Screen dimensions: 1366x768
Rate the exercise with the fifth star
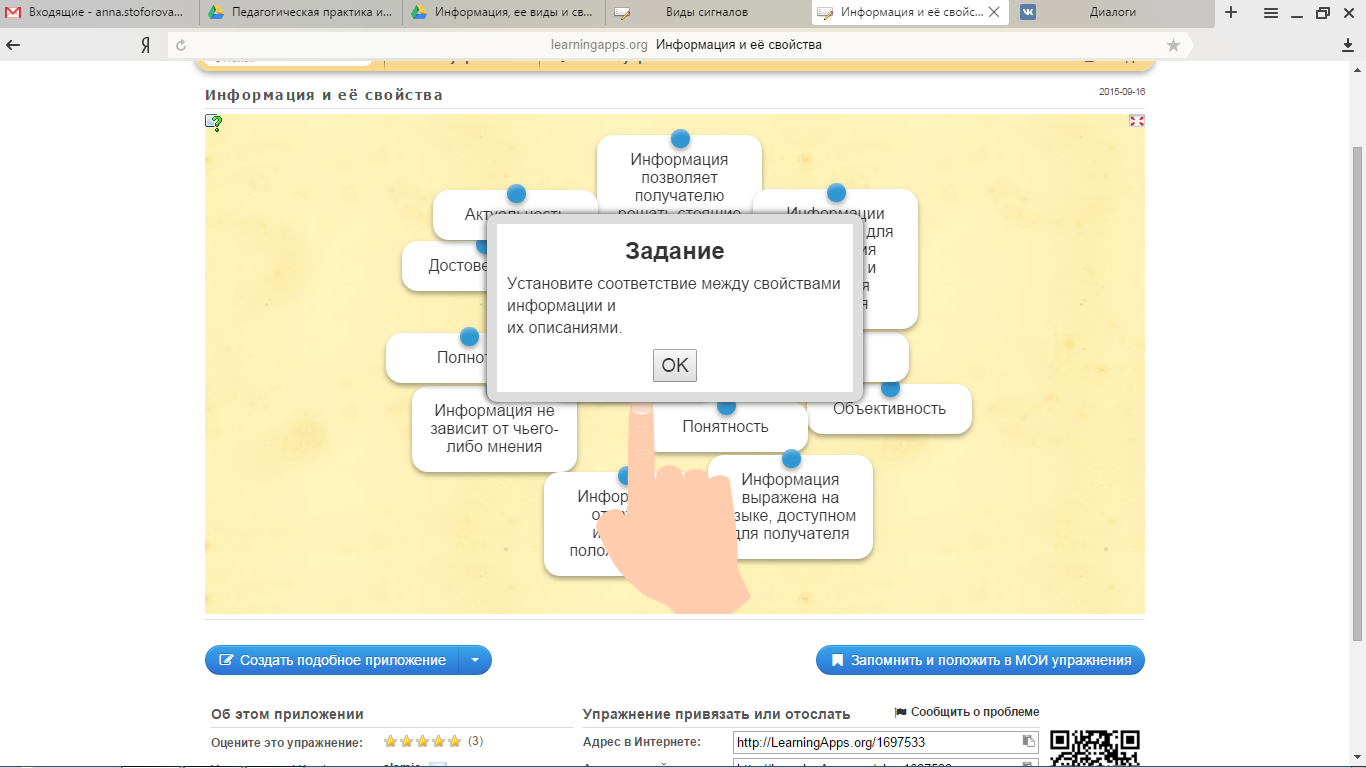click(455, 742)
